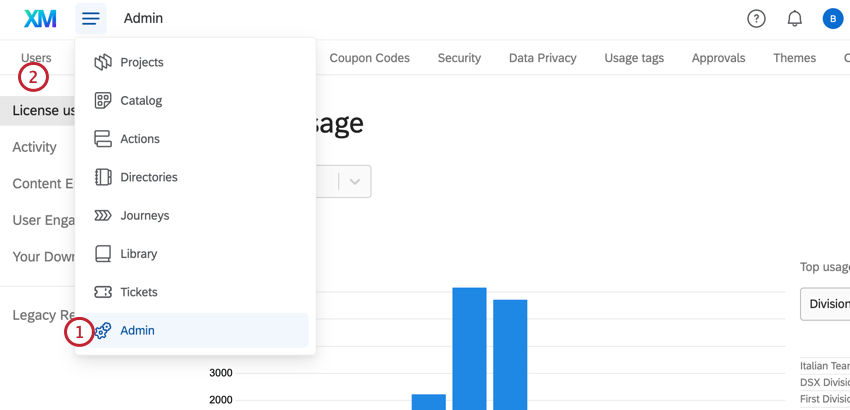Click the Journeys arrows icon
850x410 pixels.
pos(103,216)
